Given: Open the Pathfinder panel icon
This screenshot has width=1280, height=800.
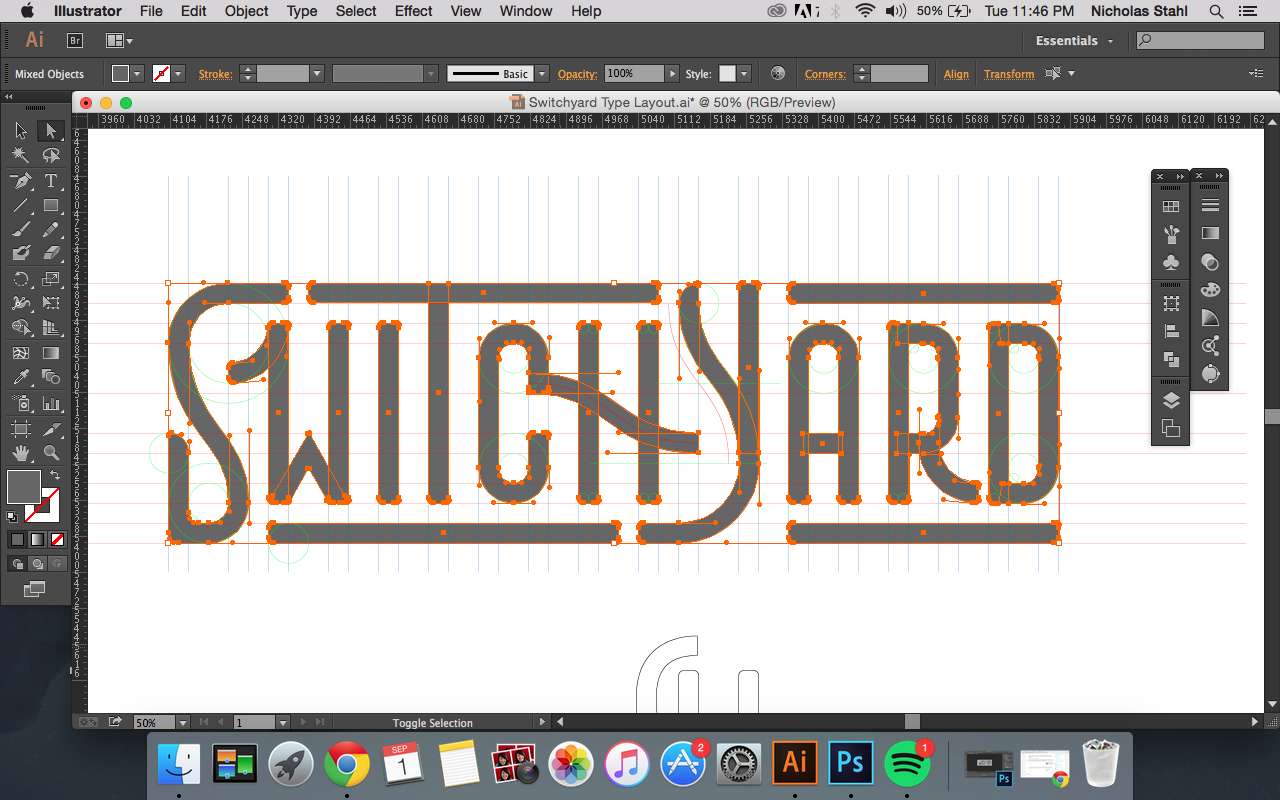Looking at the screenshot, I should pyautogui.click(x=1171, y=359).
